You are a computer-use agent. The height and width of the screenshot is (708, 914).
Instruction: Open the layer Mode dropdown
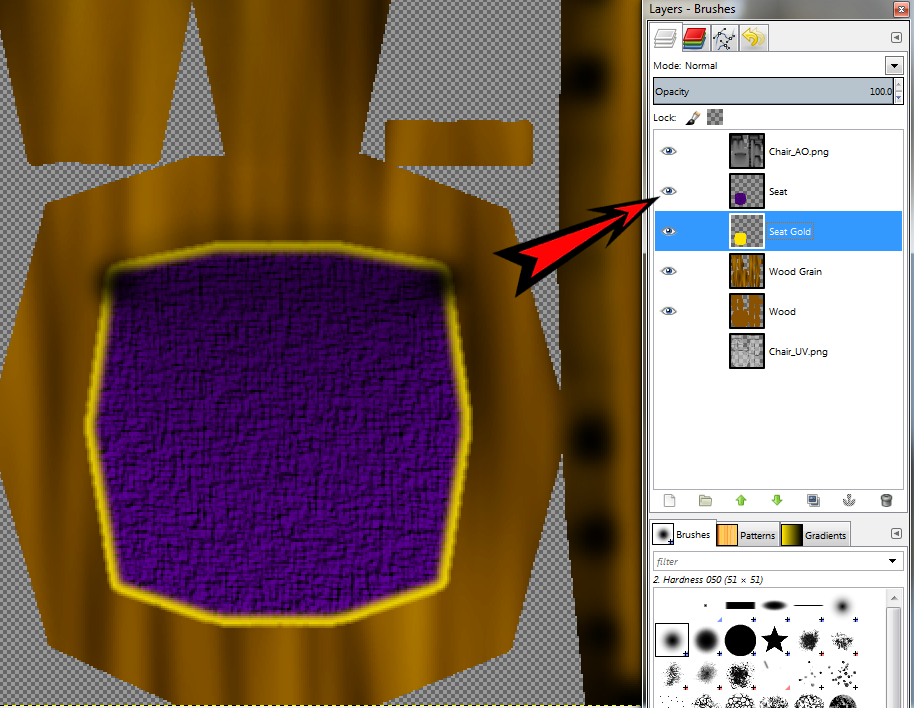(894, 66)
